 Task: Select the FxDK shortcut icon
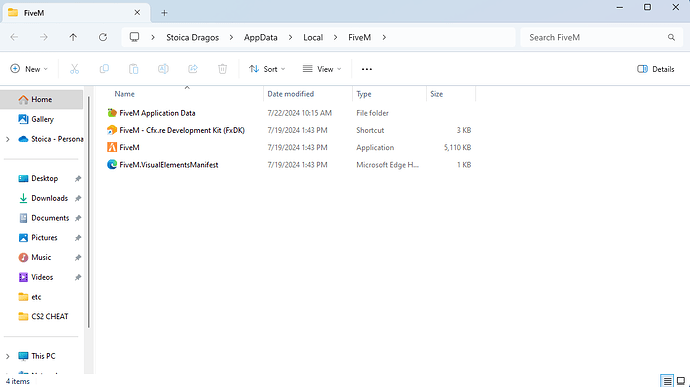(x=112, y=130)
